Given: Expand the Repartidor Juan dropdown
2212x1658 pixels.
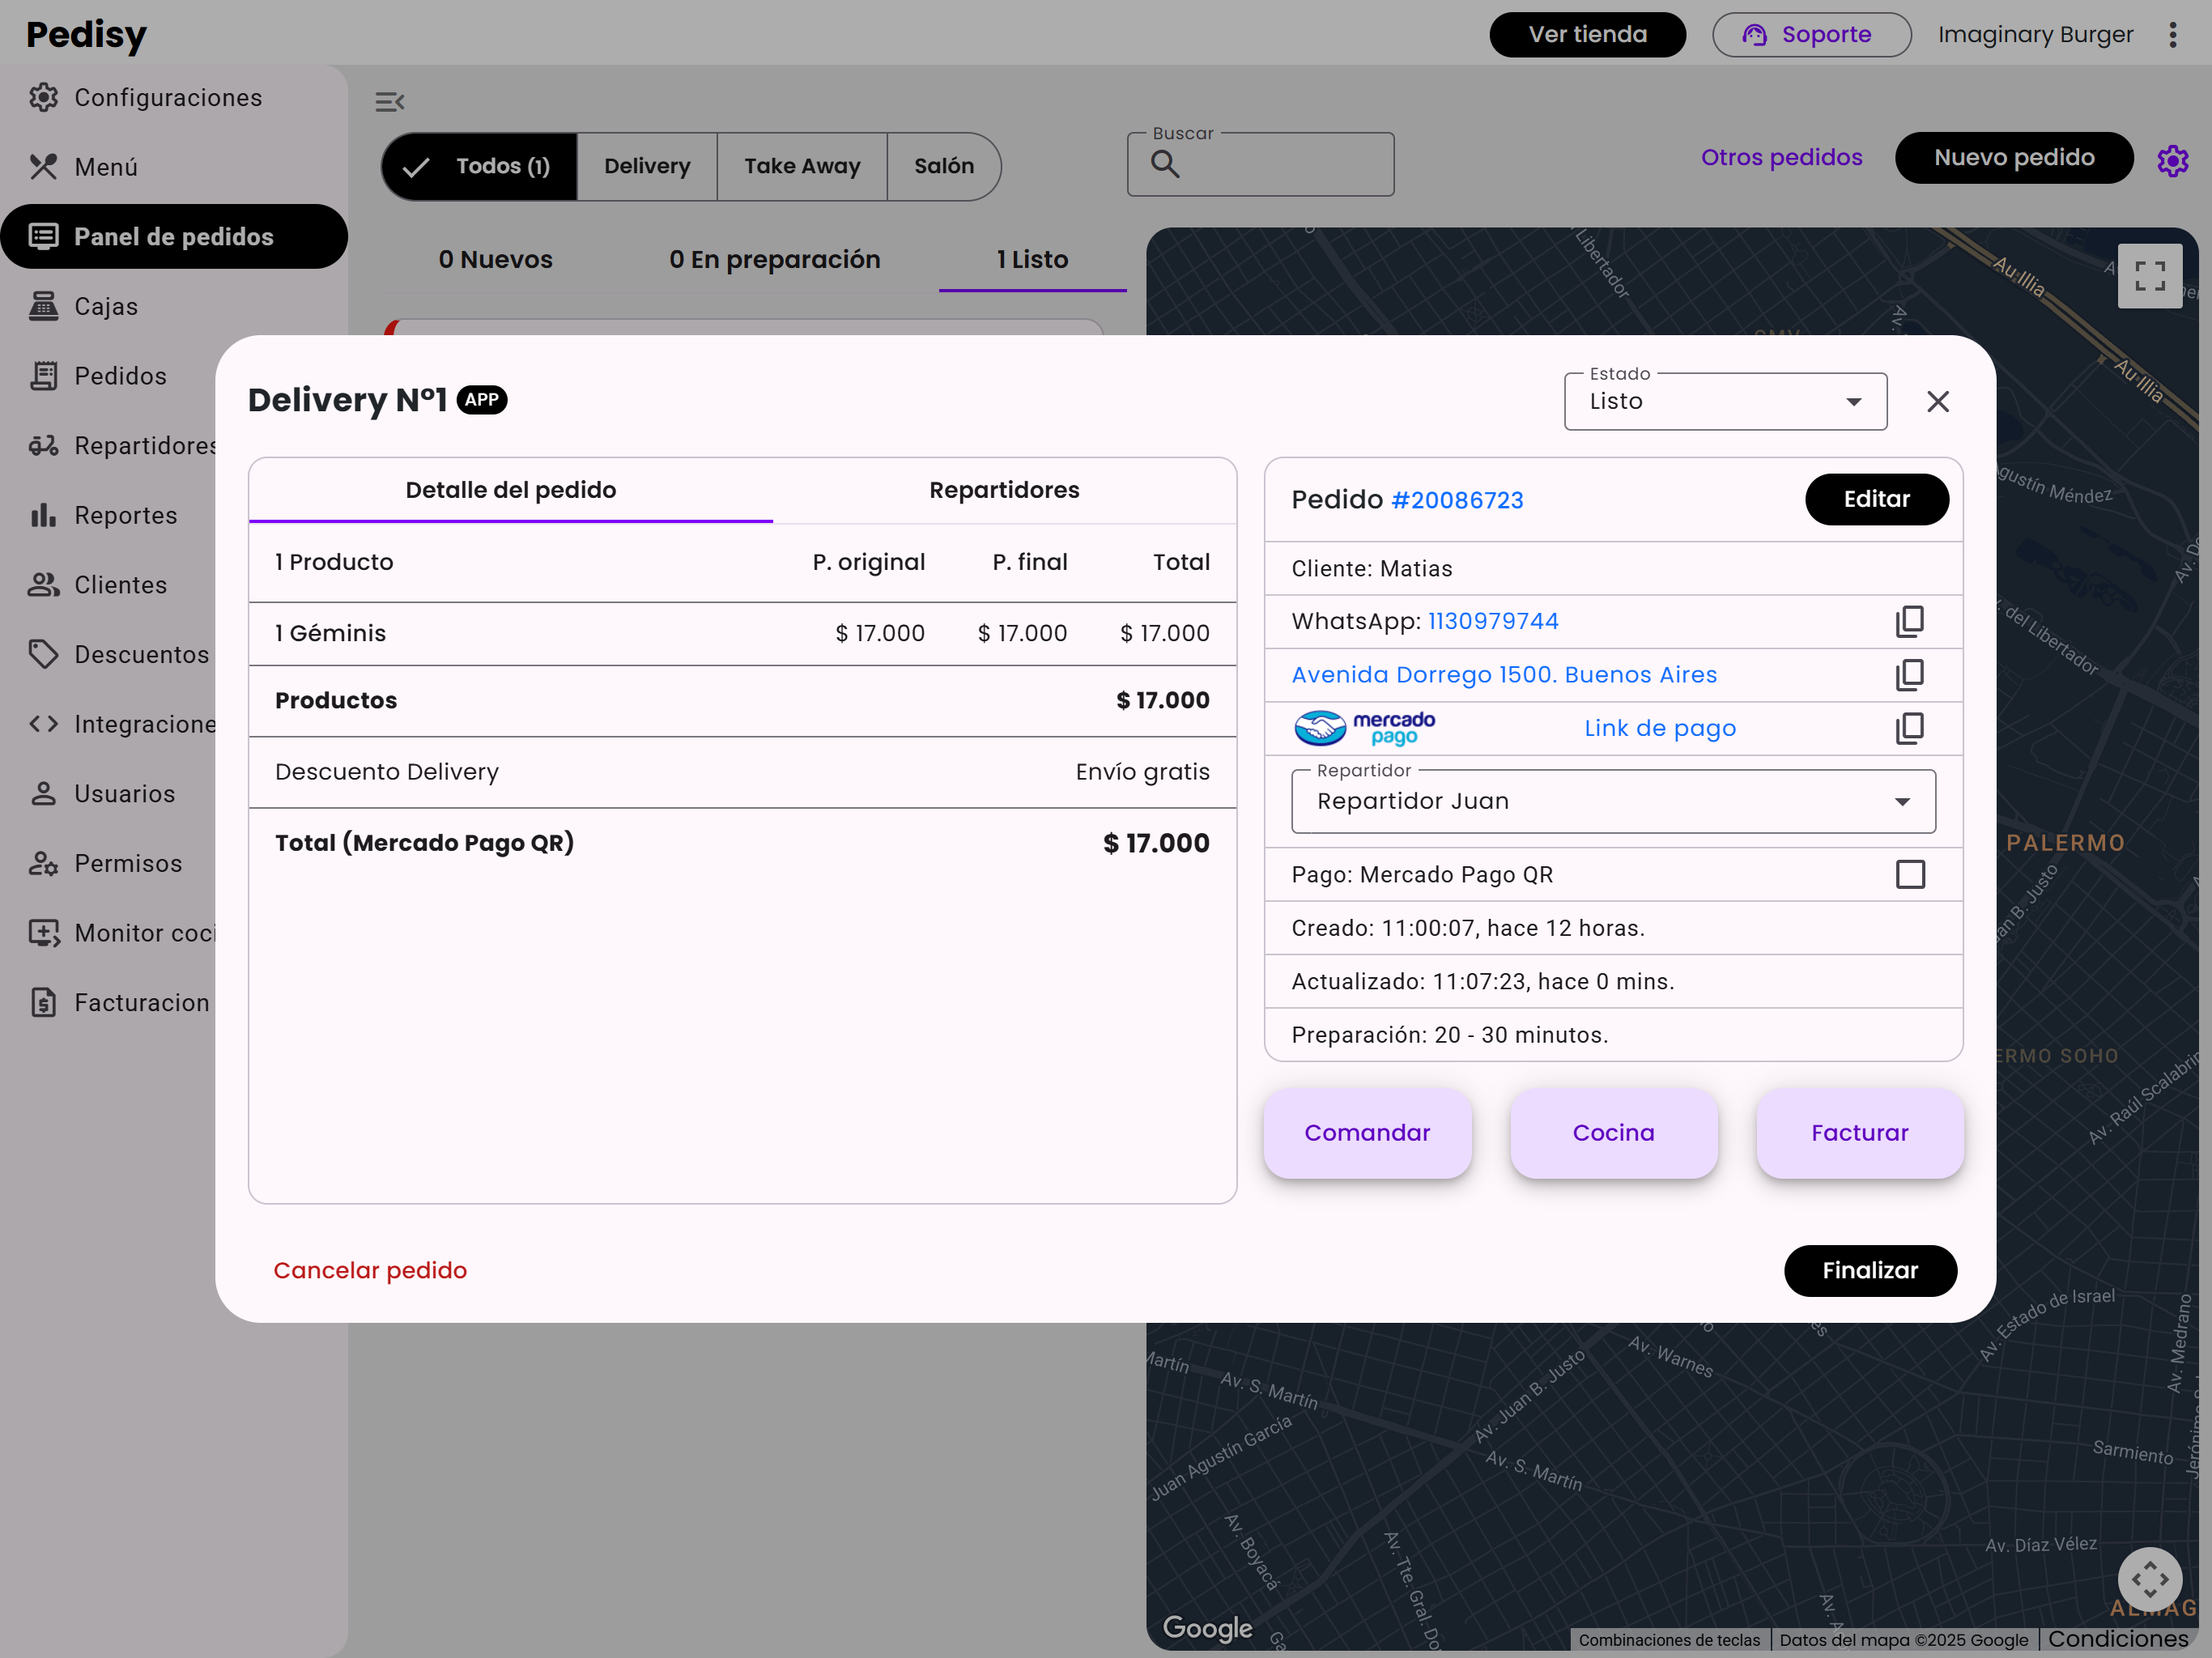Looking at the screenshot, I should (x=1612, y=802).
